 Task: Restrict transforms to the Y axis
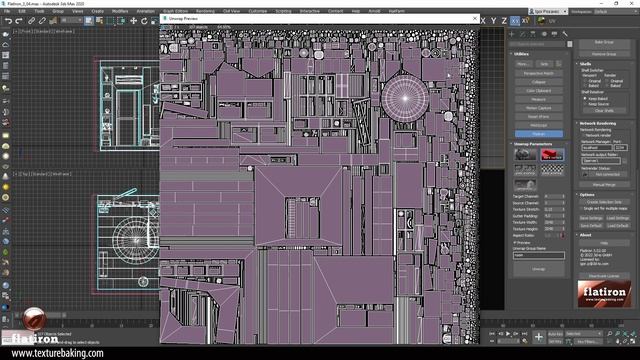point(494,20)
